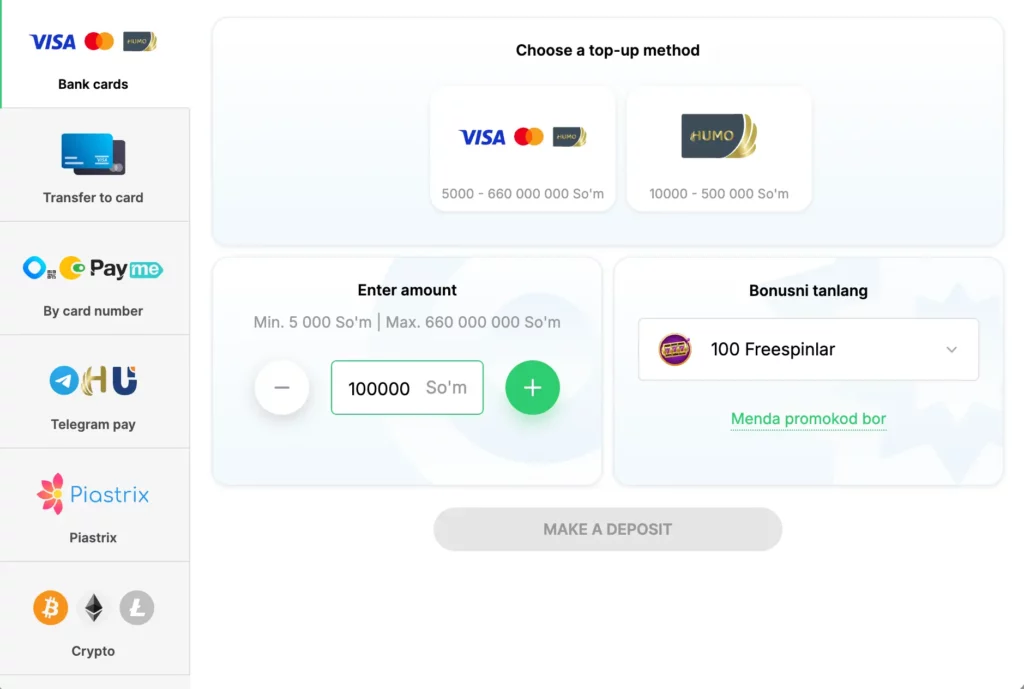Viewport: 1024px width, 689px height.
Task: Expand bonus list using the chevron arrow
Action: (x=951, y=349)
